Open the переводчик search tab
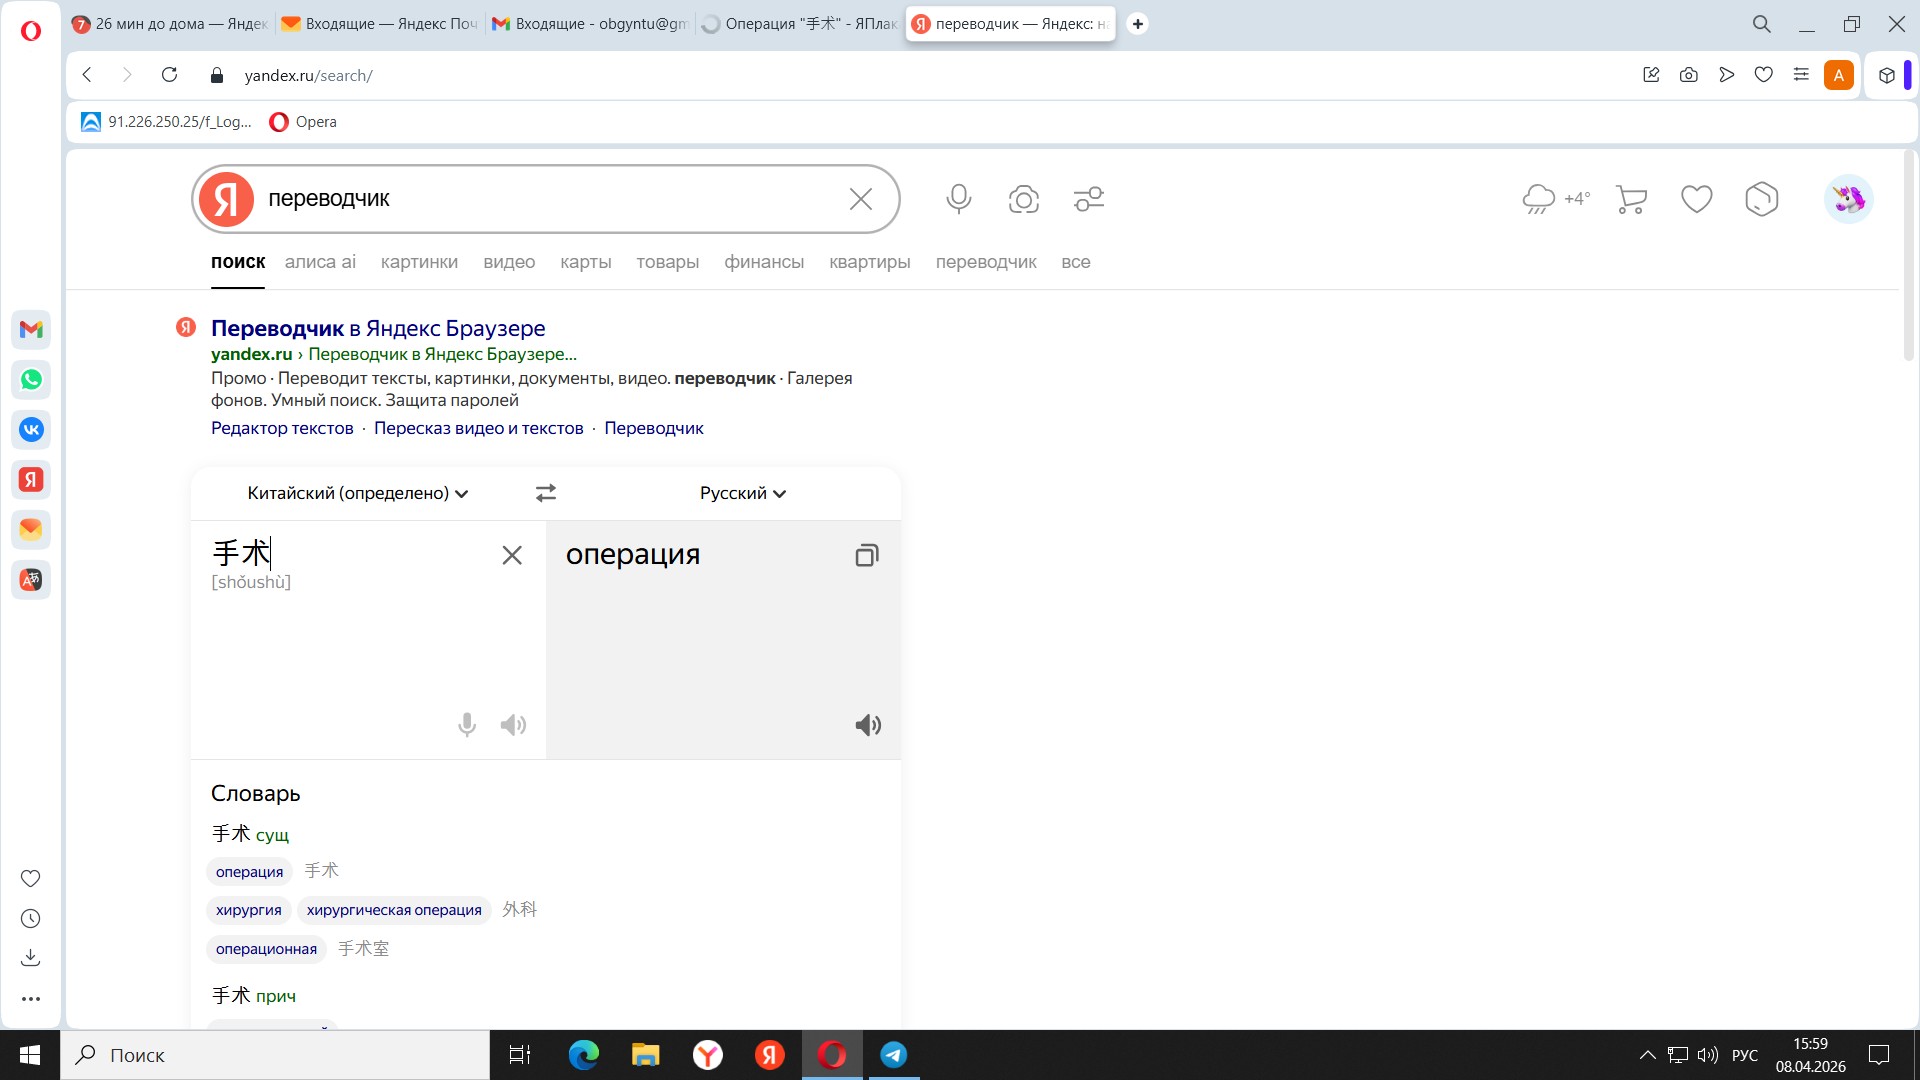Screen dimensions: 1920x1080 click(x=986, y=262)
